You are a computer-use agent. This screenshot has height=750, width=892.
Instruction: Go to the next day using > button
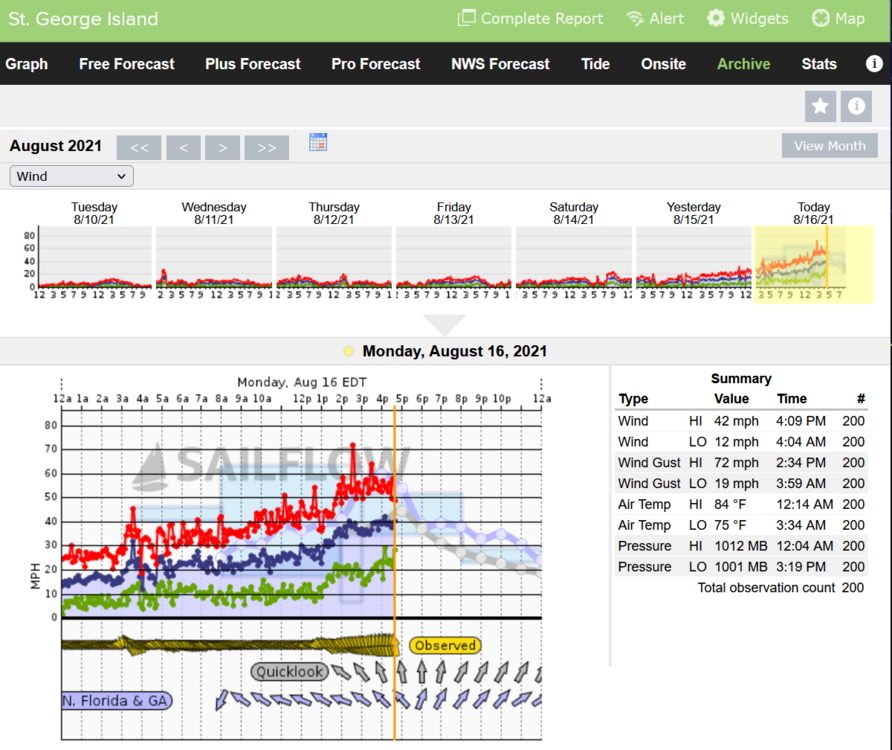(x=222, y=148)
